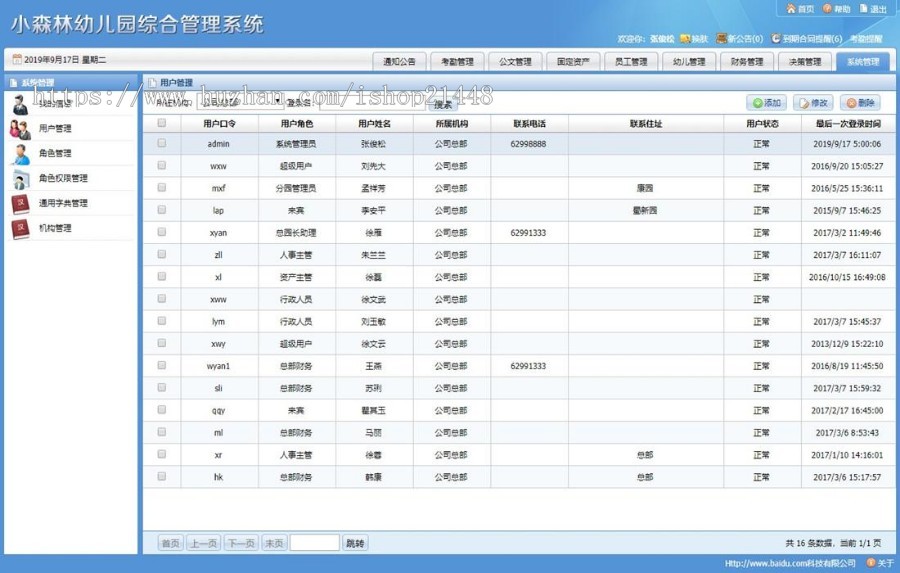This screenshot has width=900, height=573.
Task: Click the 用户管理 panel header document icon
Action: click(152, 83)
